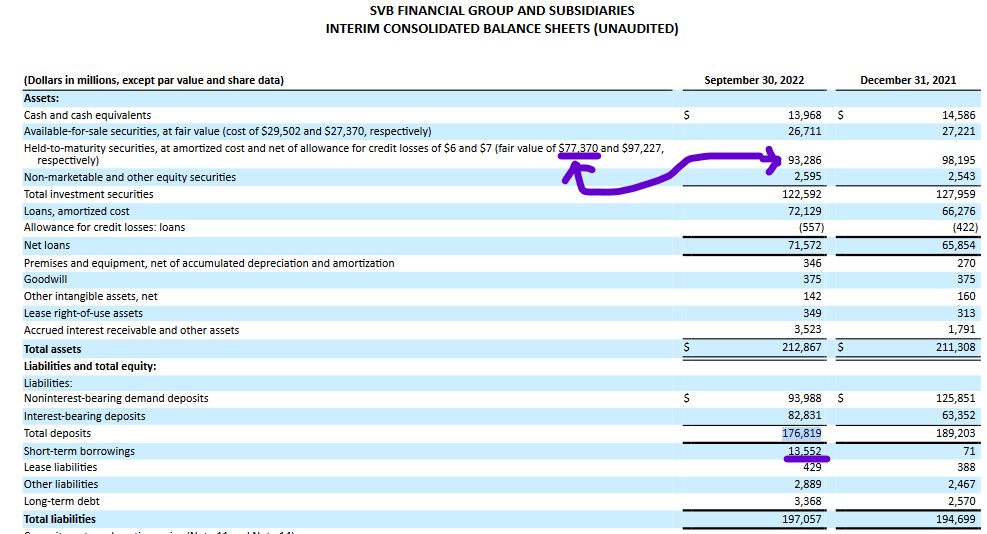
Task: Click the held-to-maturity value 98,195
Action: pos(959,161)
